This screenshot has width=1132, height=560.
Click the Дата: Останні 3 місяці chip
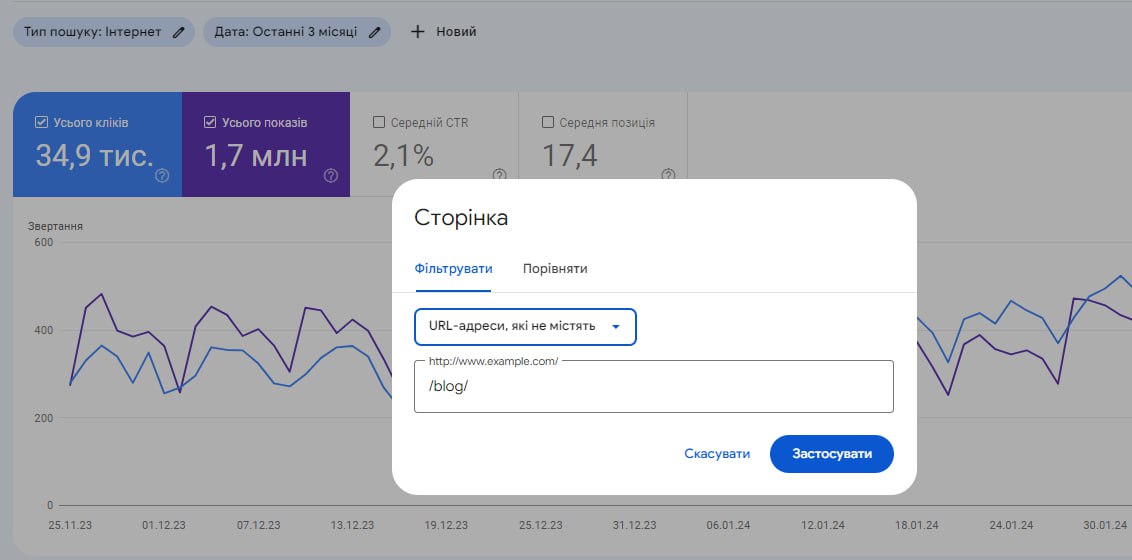tap(297, 32)
